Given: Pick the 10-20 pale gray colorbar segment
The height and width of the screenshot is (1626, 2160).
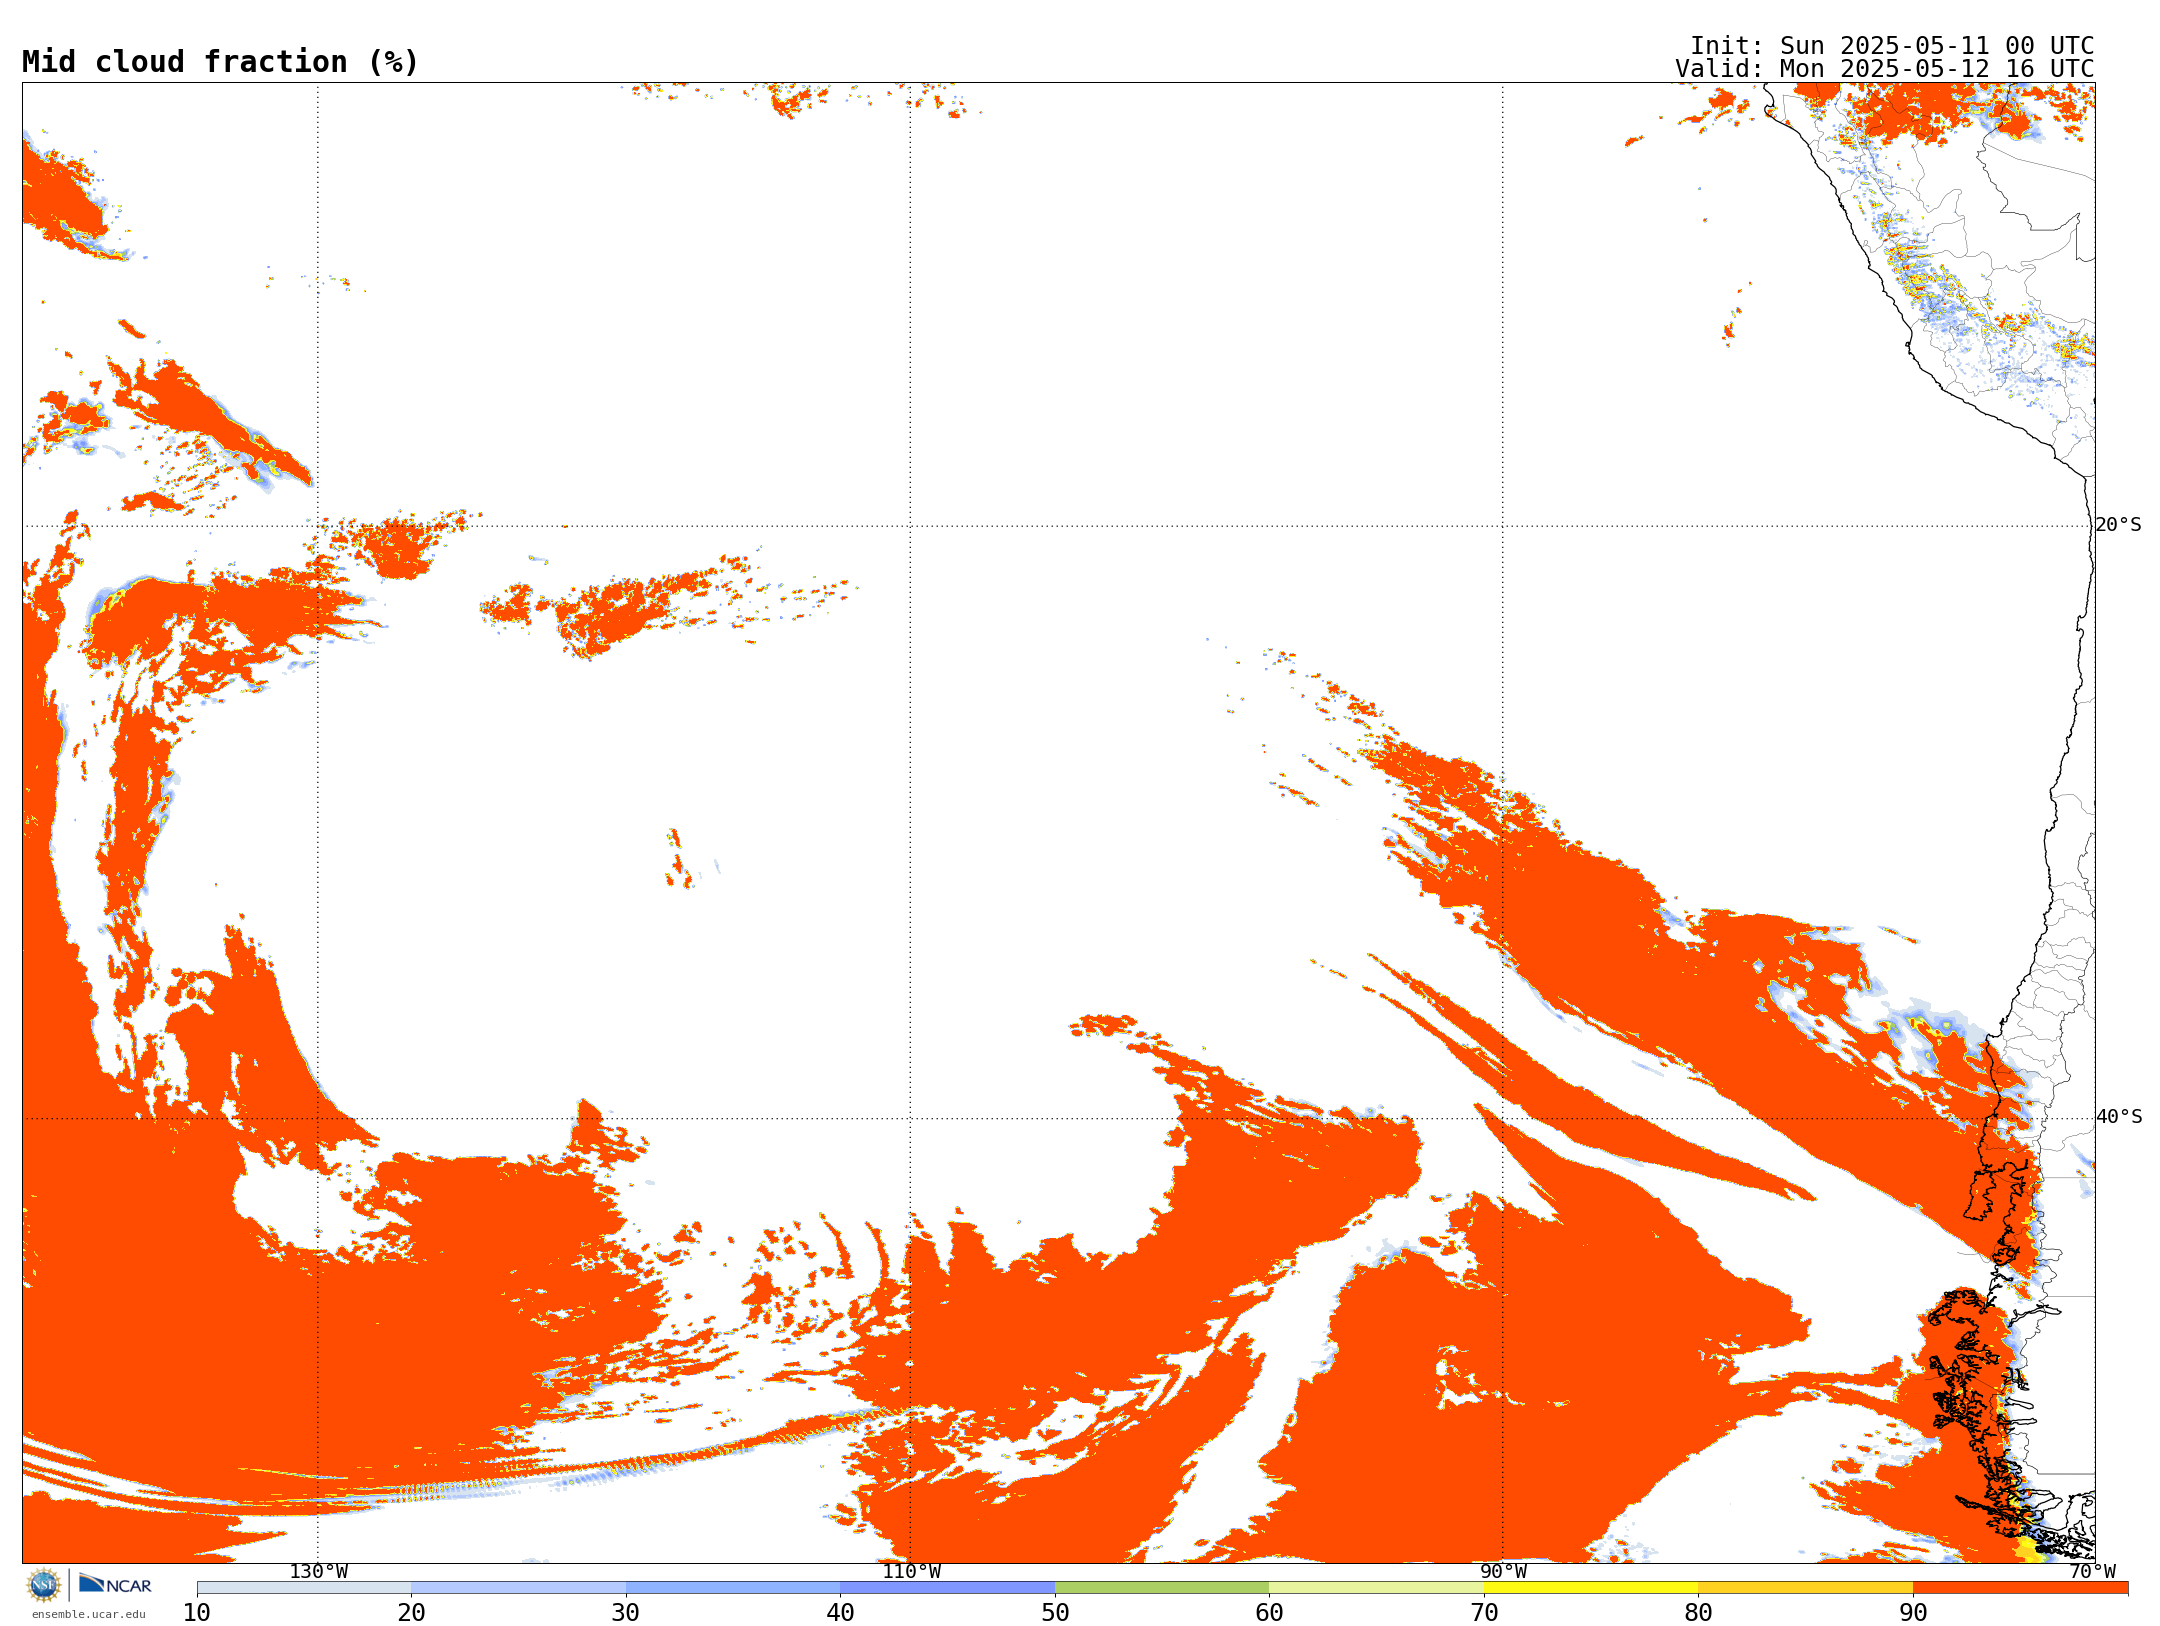Looking at the screenshot, I should [x=304, y=1588].
